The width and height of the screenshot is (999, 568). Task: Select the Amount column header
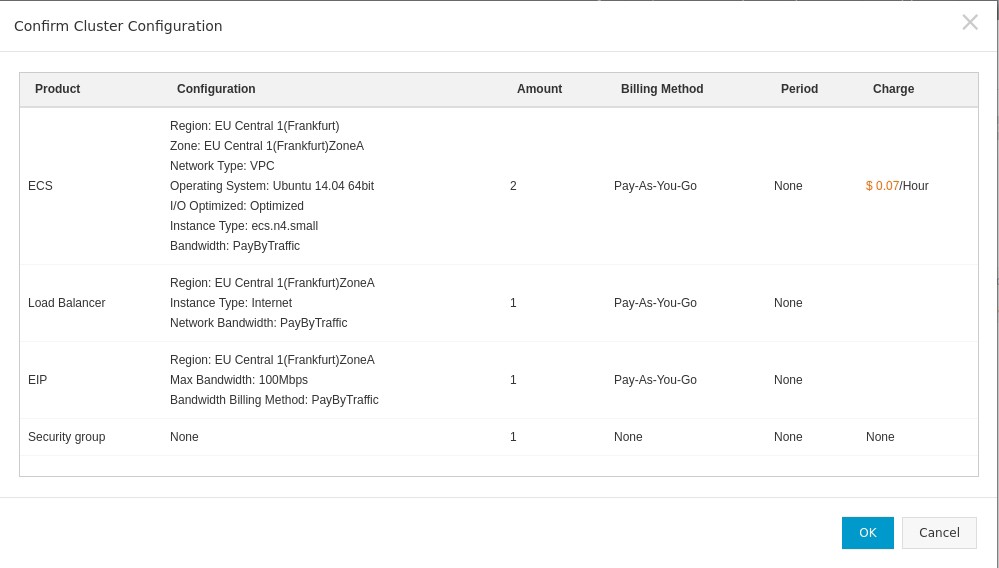coord(539,89)
